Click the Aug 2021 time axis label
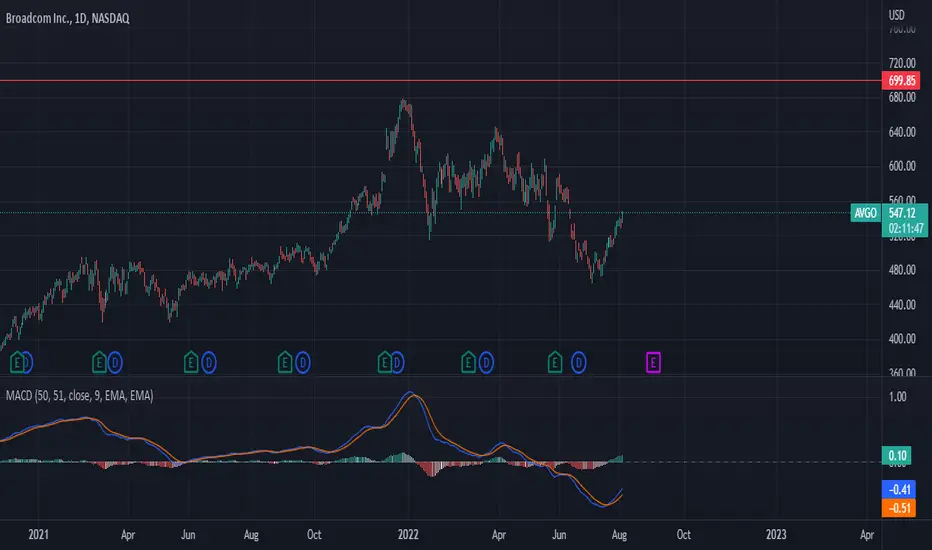The image size is (932, 550). pyautogui.click(x=251, y=535)
